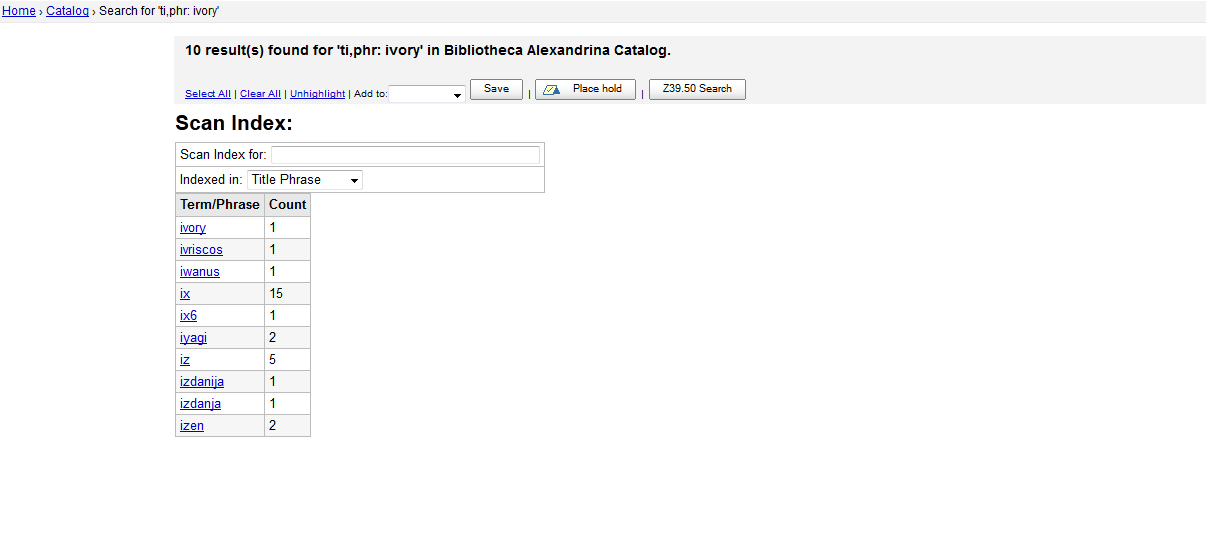Click the Save button
The width and height of the screenshot is (1206, 545).
tap(496, 89)
